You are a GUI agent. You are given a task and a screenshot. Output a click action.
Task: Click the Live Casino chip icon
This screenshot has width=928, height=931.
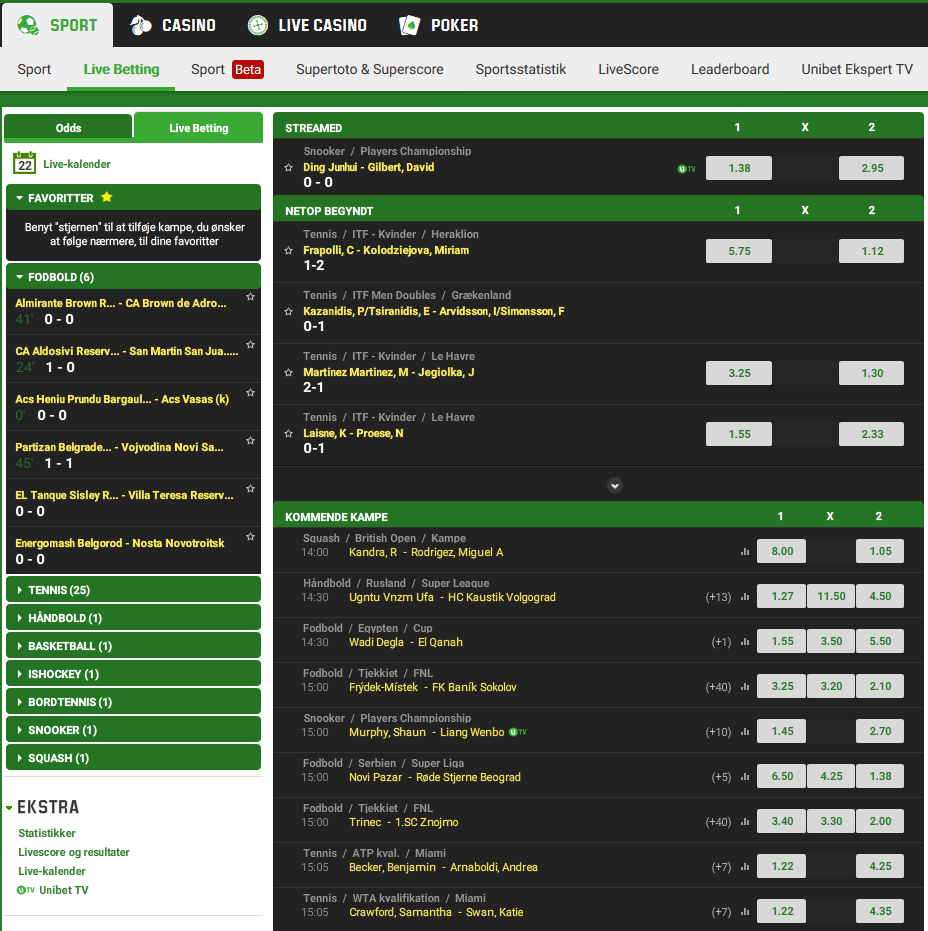[x=258, y=25]
